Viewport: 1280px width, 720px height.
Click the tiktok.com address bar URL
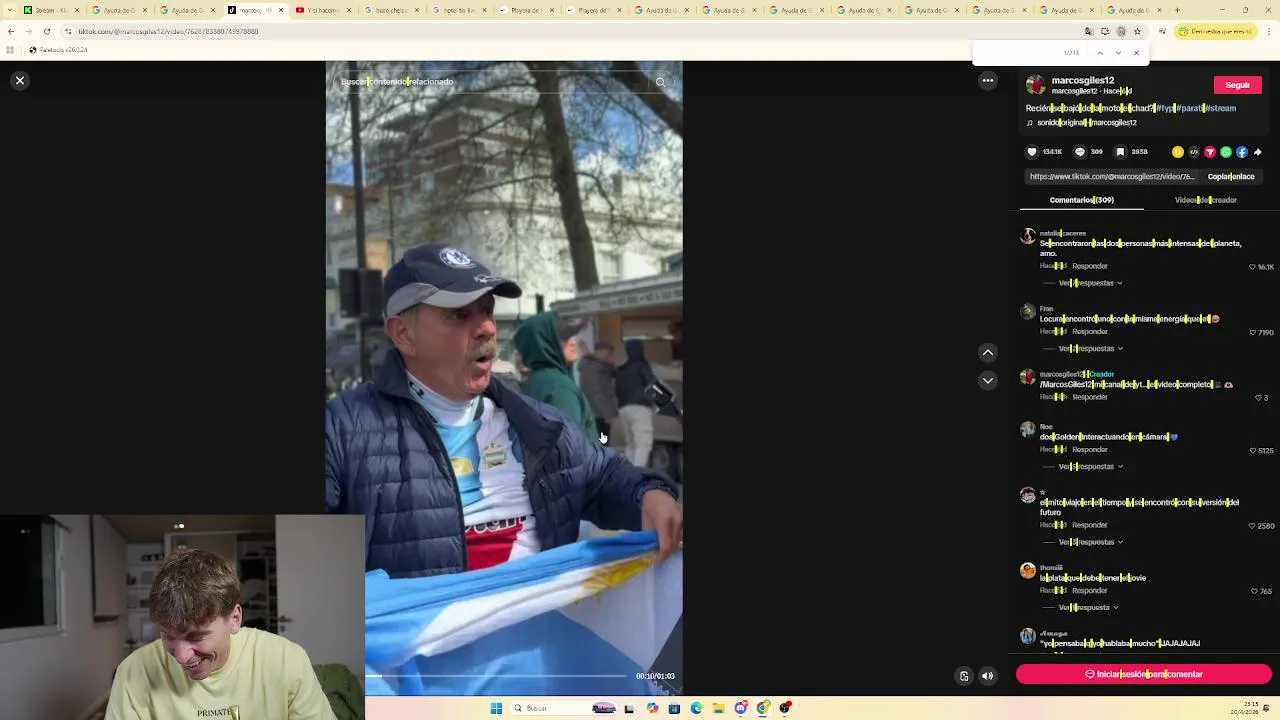(168, 32)
